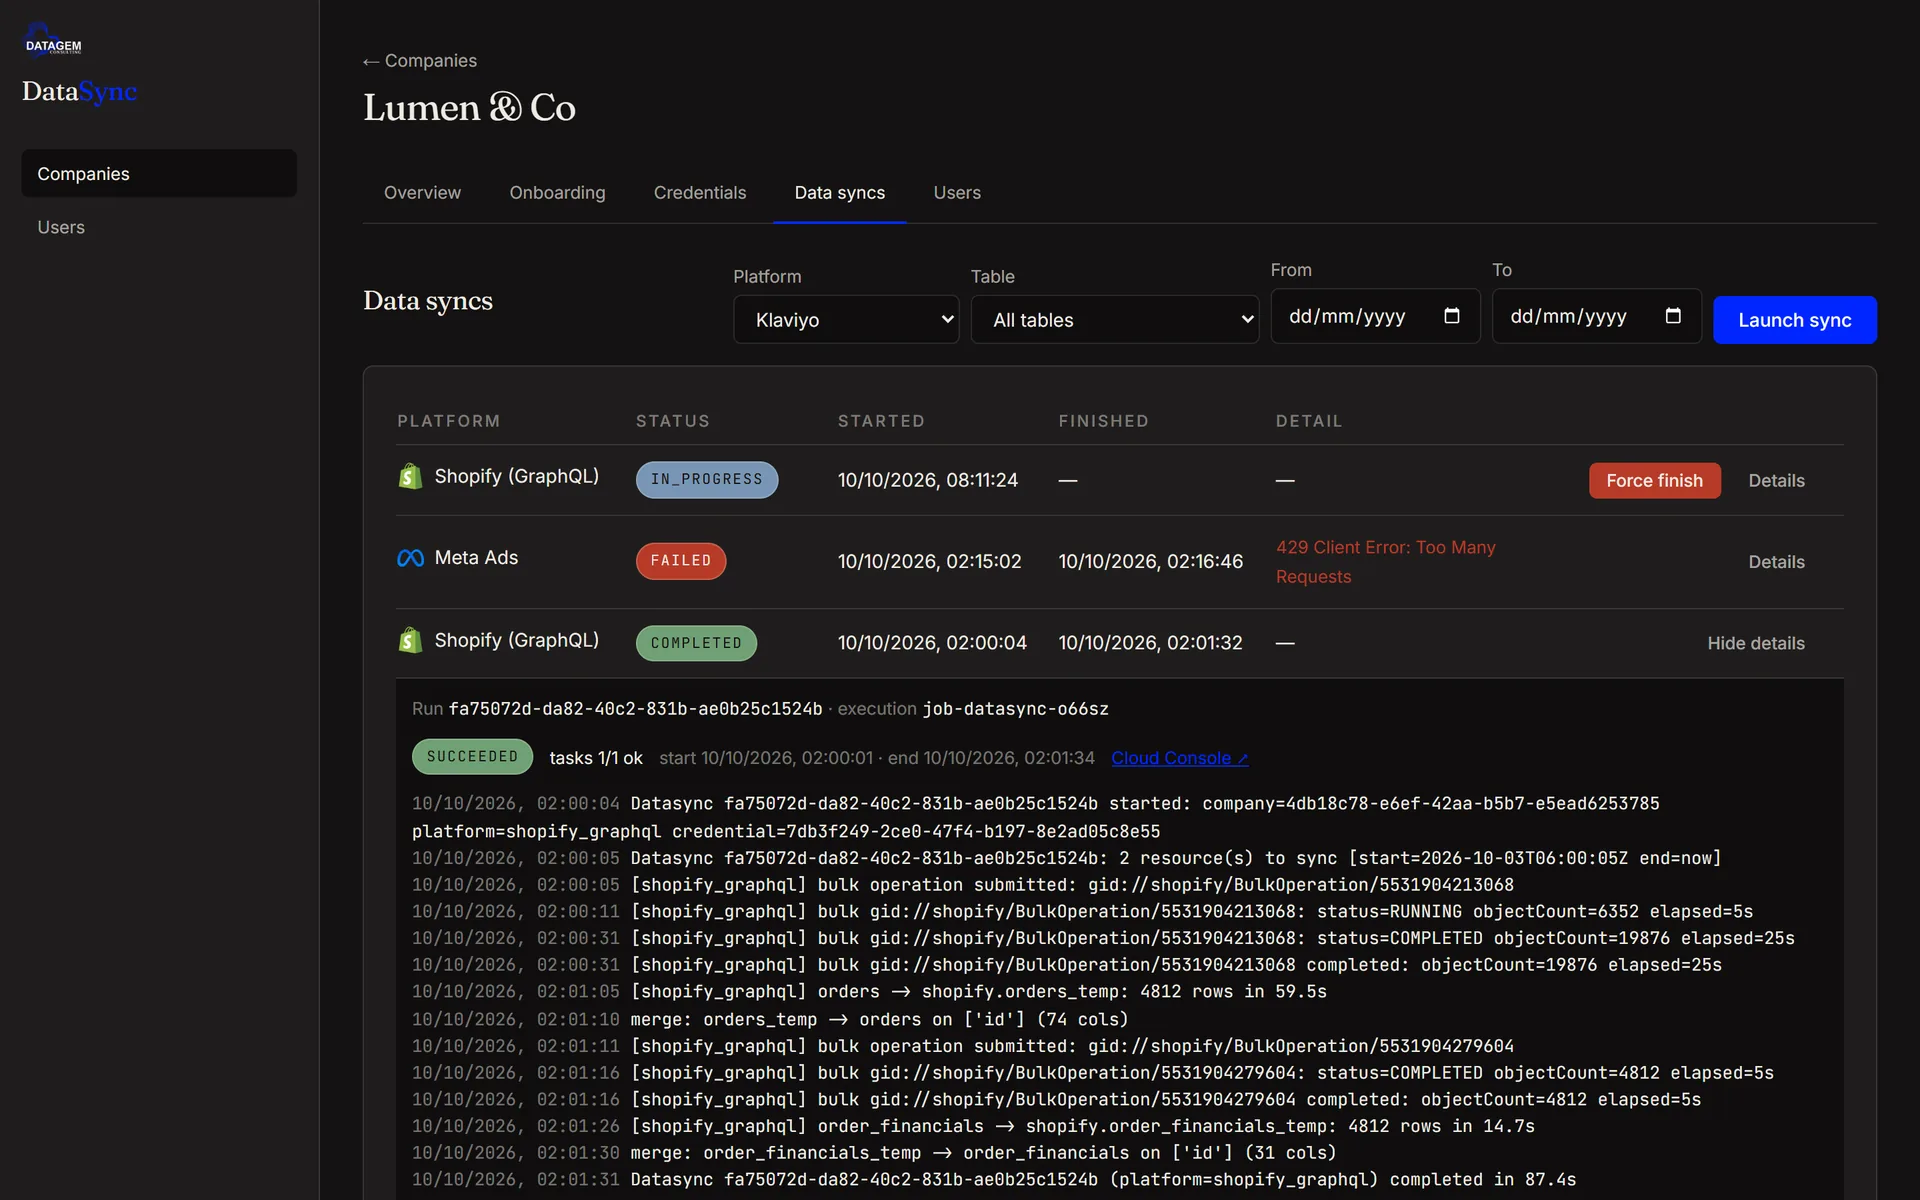Open the From date calendar picker icon
The width and height of the screenshot is (1920, 1200).
[1452, 316]
